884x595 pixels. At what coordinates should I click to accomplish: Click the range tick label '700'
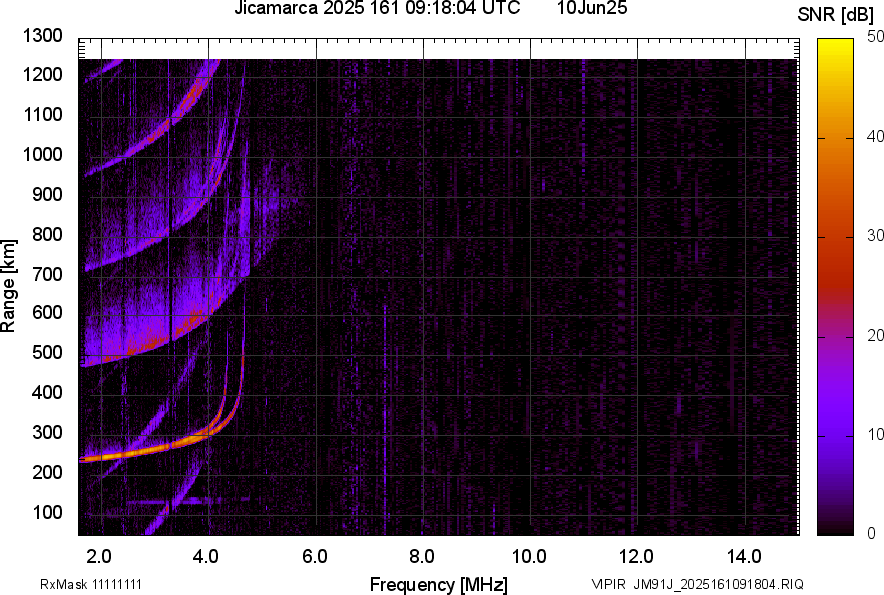(x=47, y=274)
